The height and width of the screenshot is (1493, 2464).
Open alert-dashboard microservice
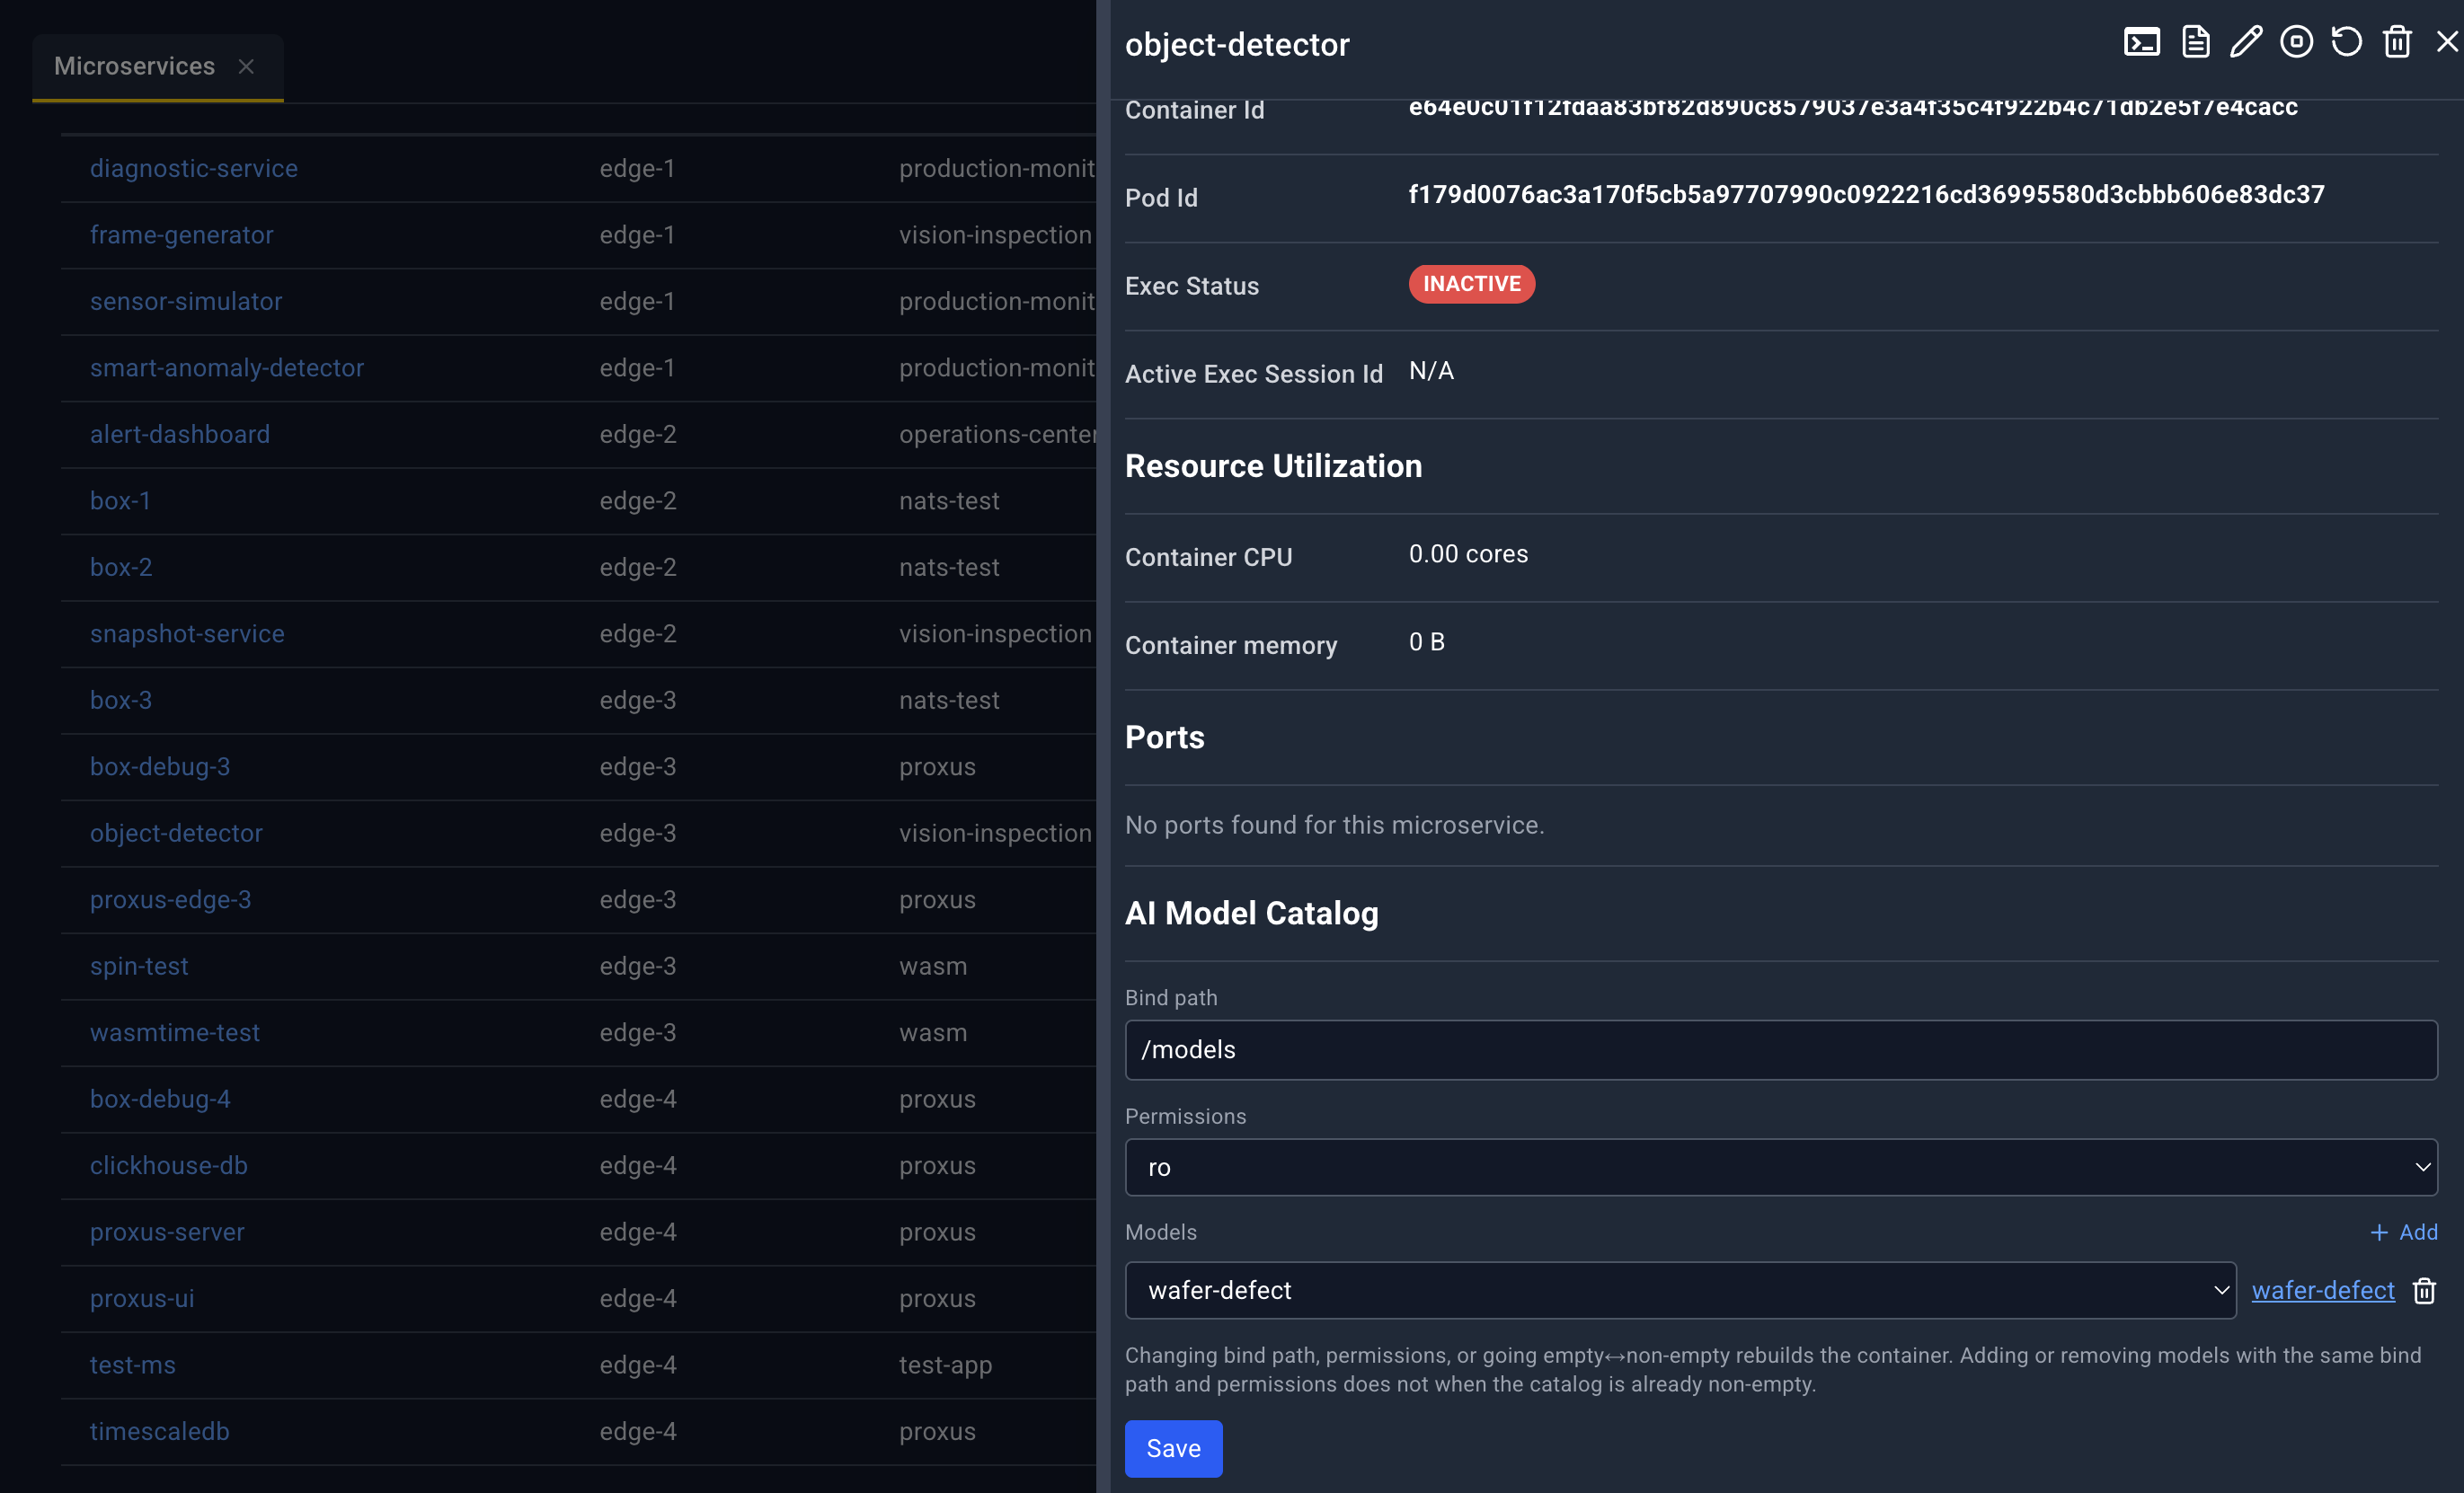click(180, 434)
